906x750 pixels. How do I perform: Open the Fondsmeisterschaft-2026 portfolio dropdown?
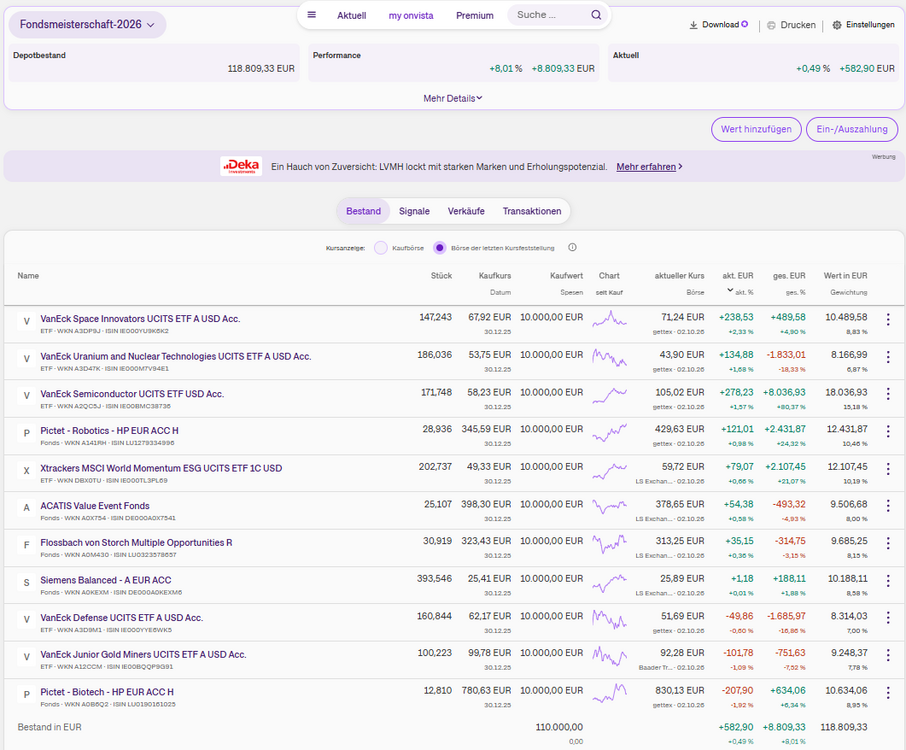(87, 25)
